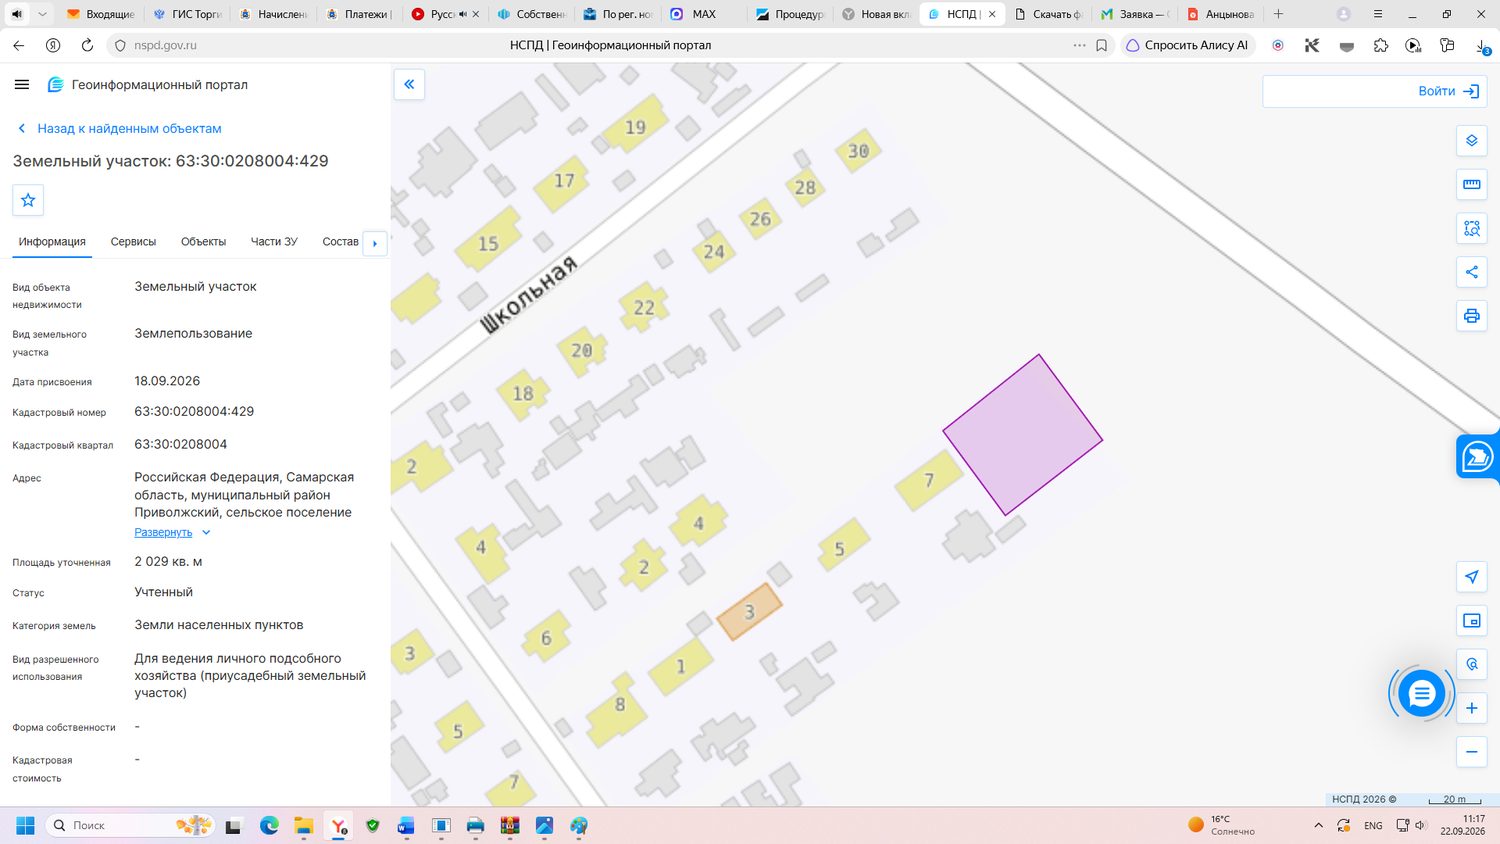Image resolution: width=1500 pixels, height=844 pixels.
Task: Select the ruler measurement tool
Action: click(x=1472, y=185)
